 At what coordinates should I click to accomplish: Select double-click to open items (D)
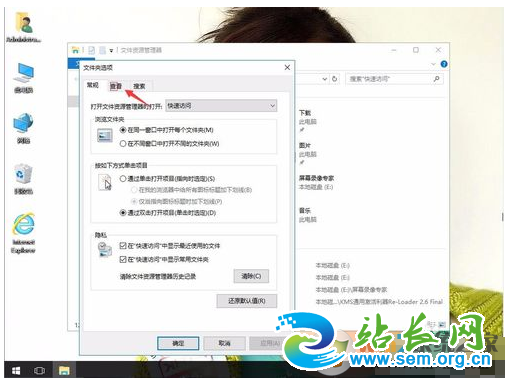click(168, 213)
